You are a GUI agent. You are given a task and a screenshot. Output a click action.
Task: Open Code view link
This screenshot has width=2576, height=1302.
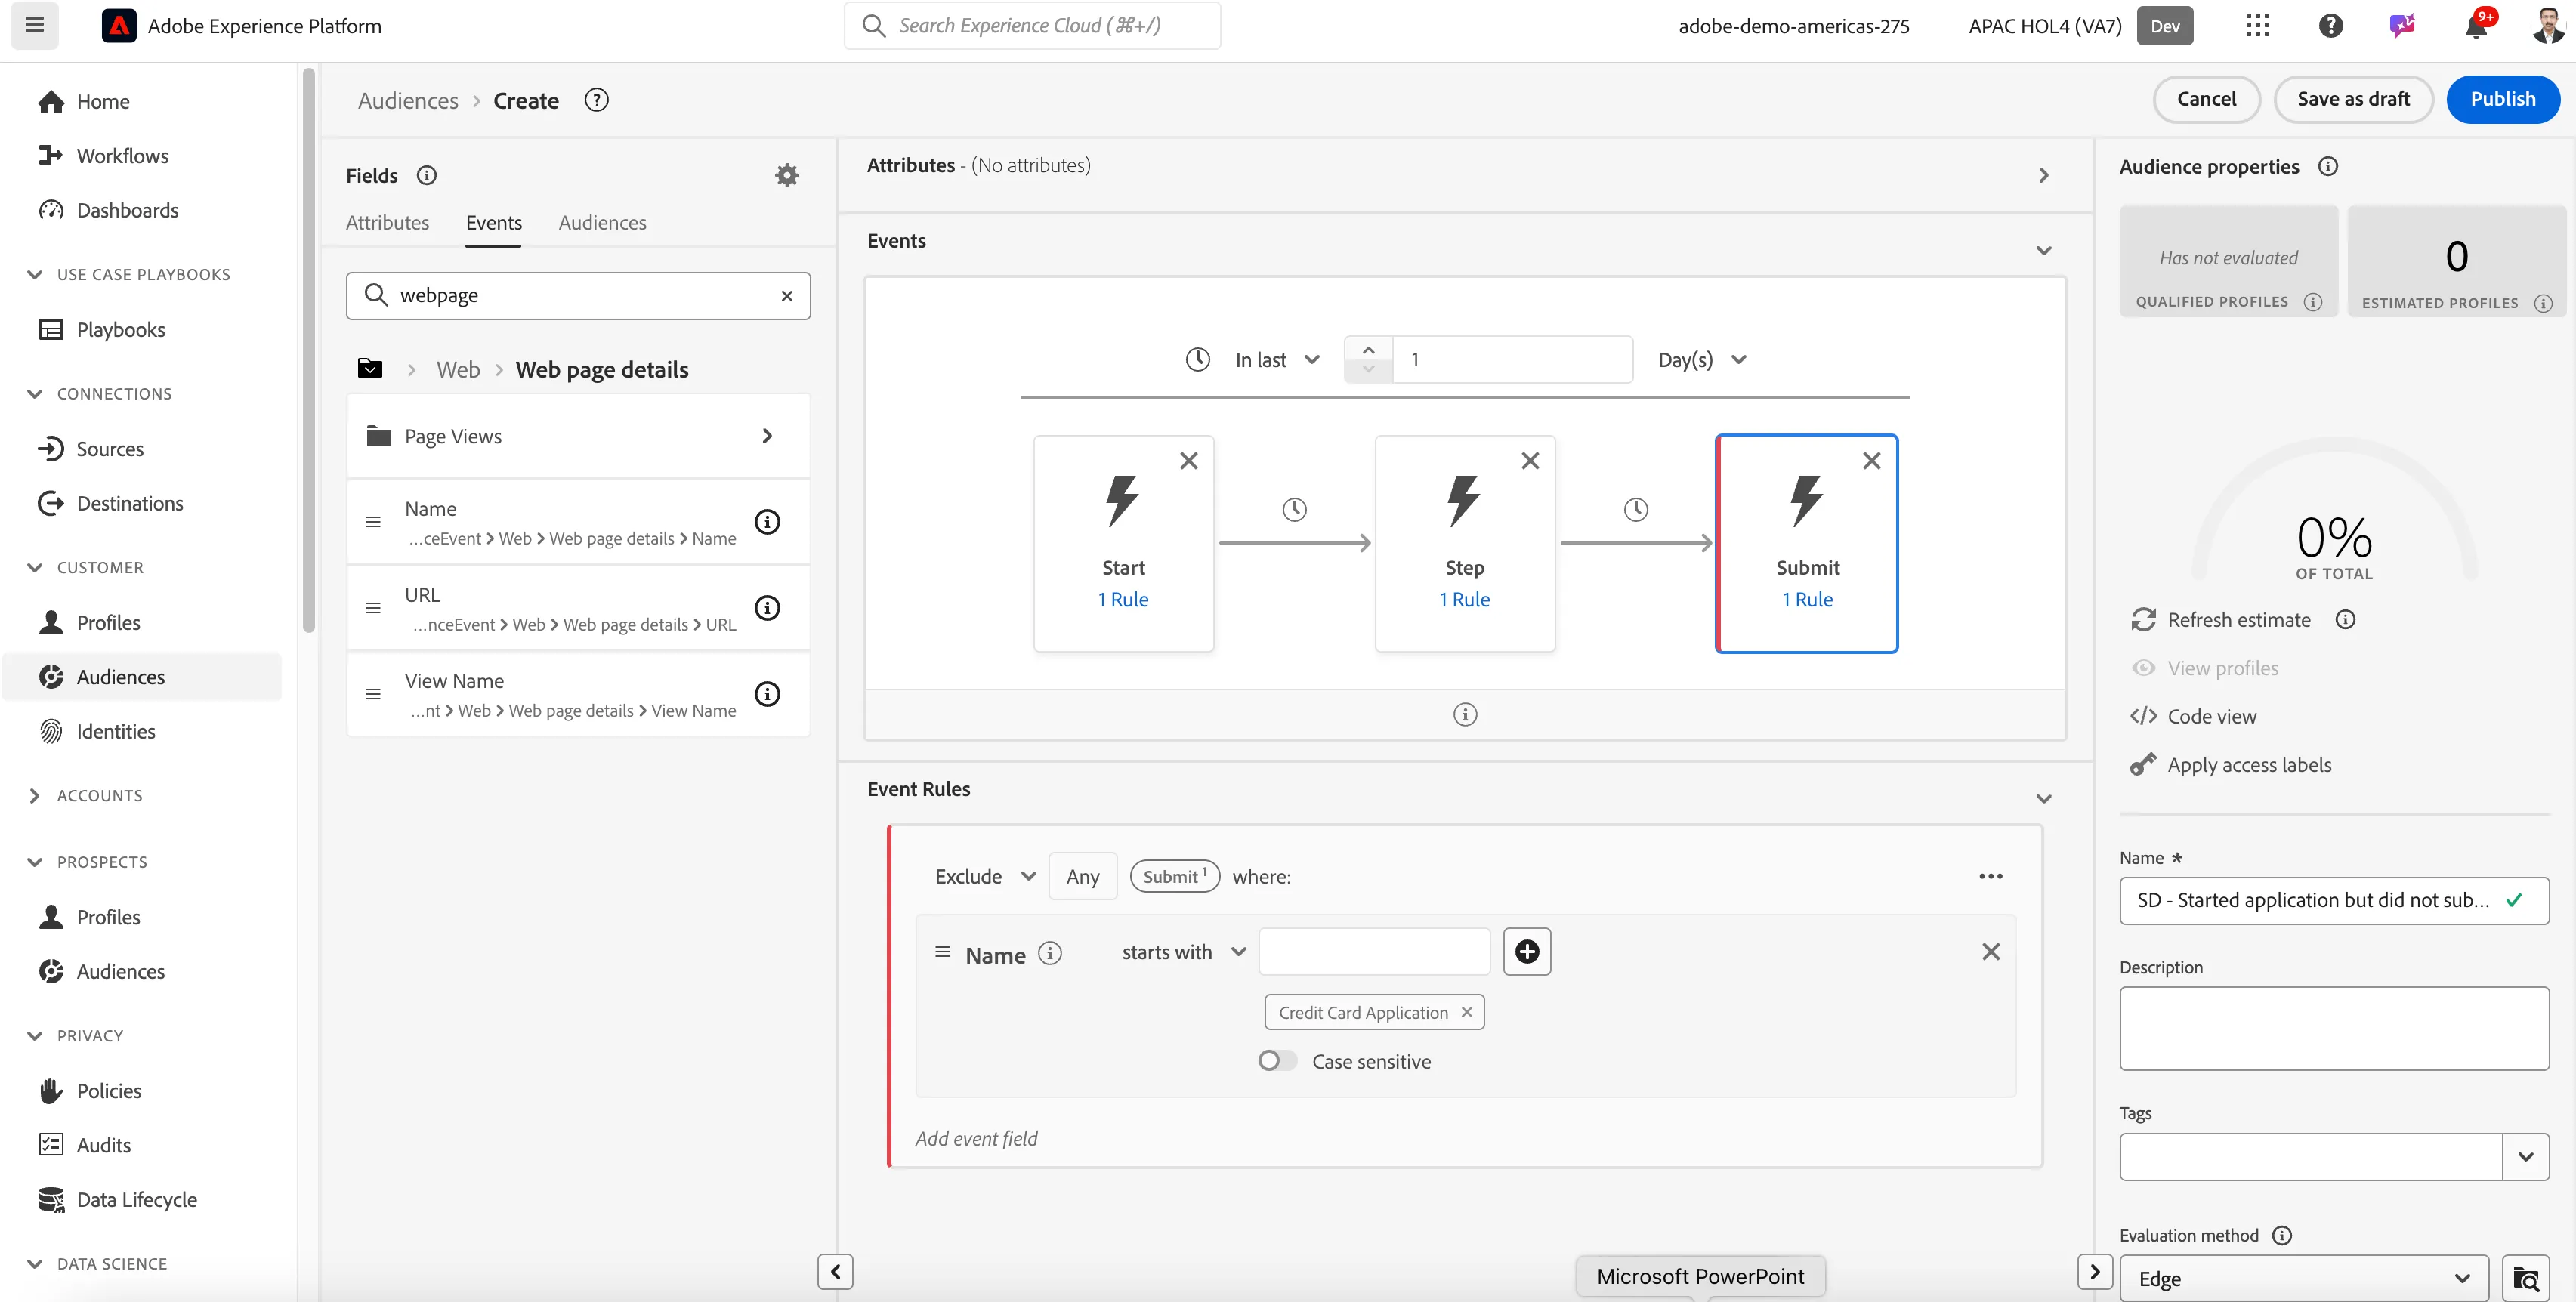pos(2212,717)
